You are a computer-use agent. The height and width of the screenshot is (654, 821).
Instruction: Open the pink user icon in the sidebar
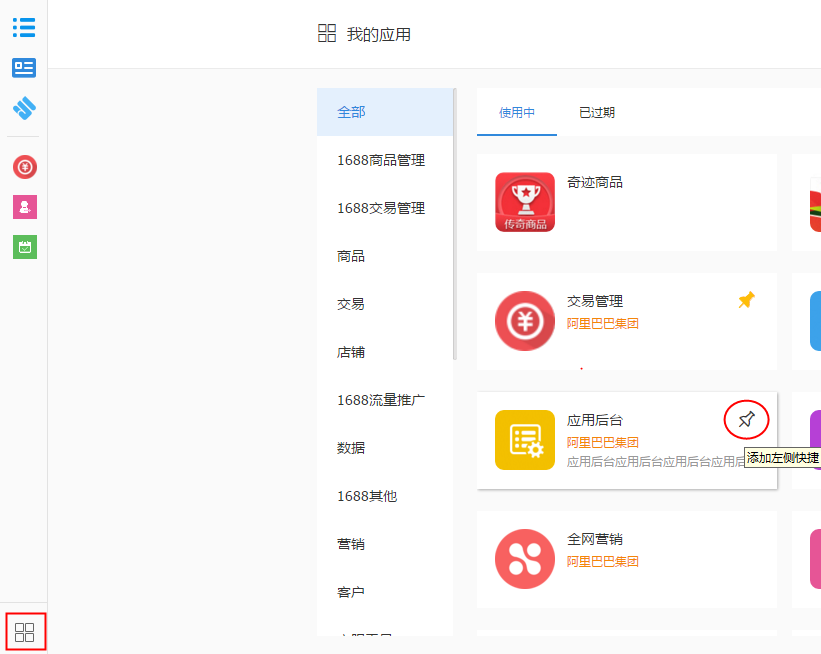point(24,207)
